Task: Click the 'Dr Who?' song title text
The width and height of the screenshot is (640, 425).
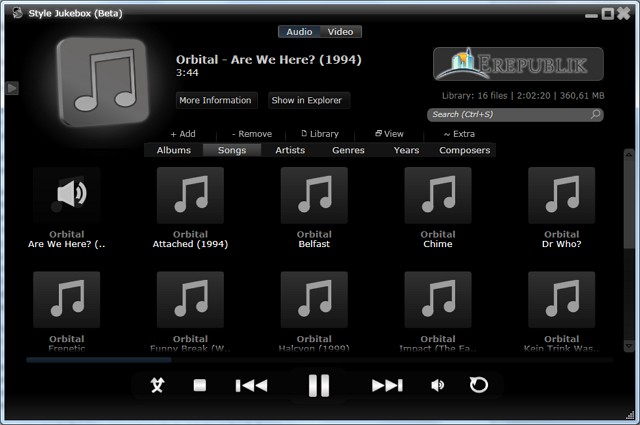Action: 562,244
